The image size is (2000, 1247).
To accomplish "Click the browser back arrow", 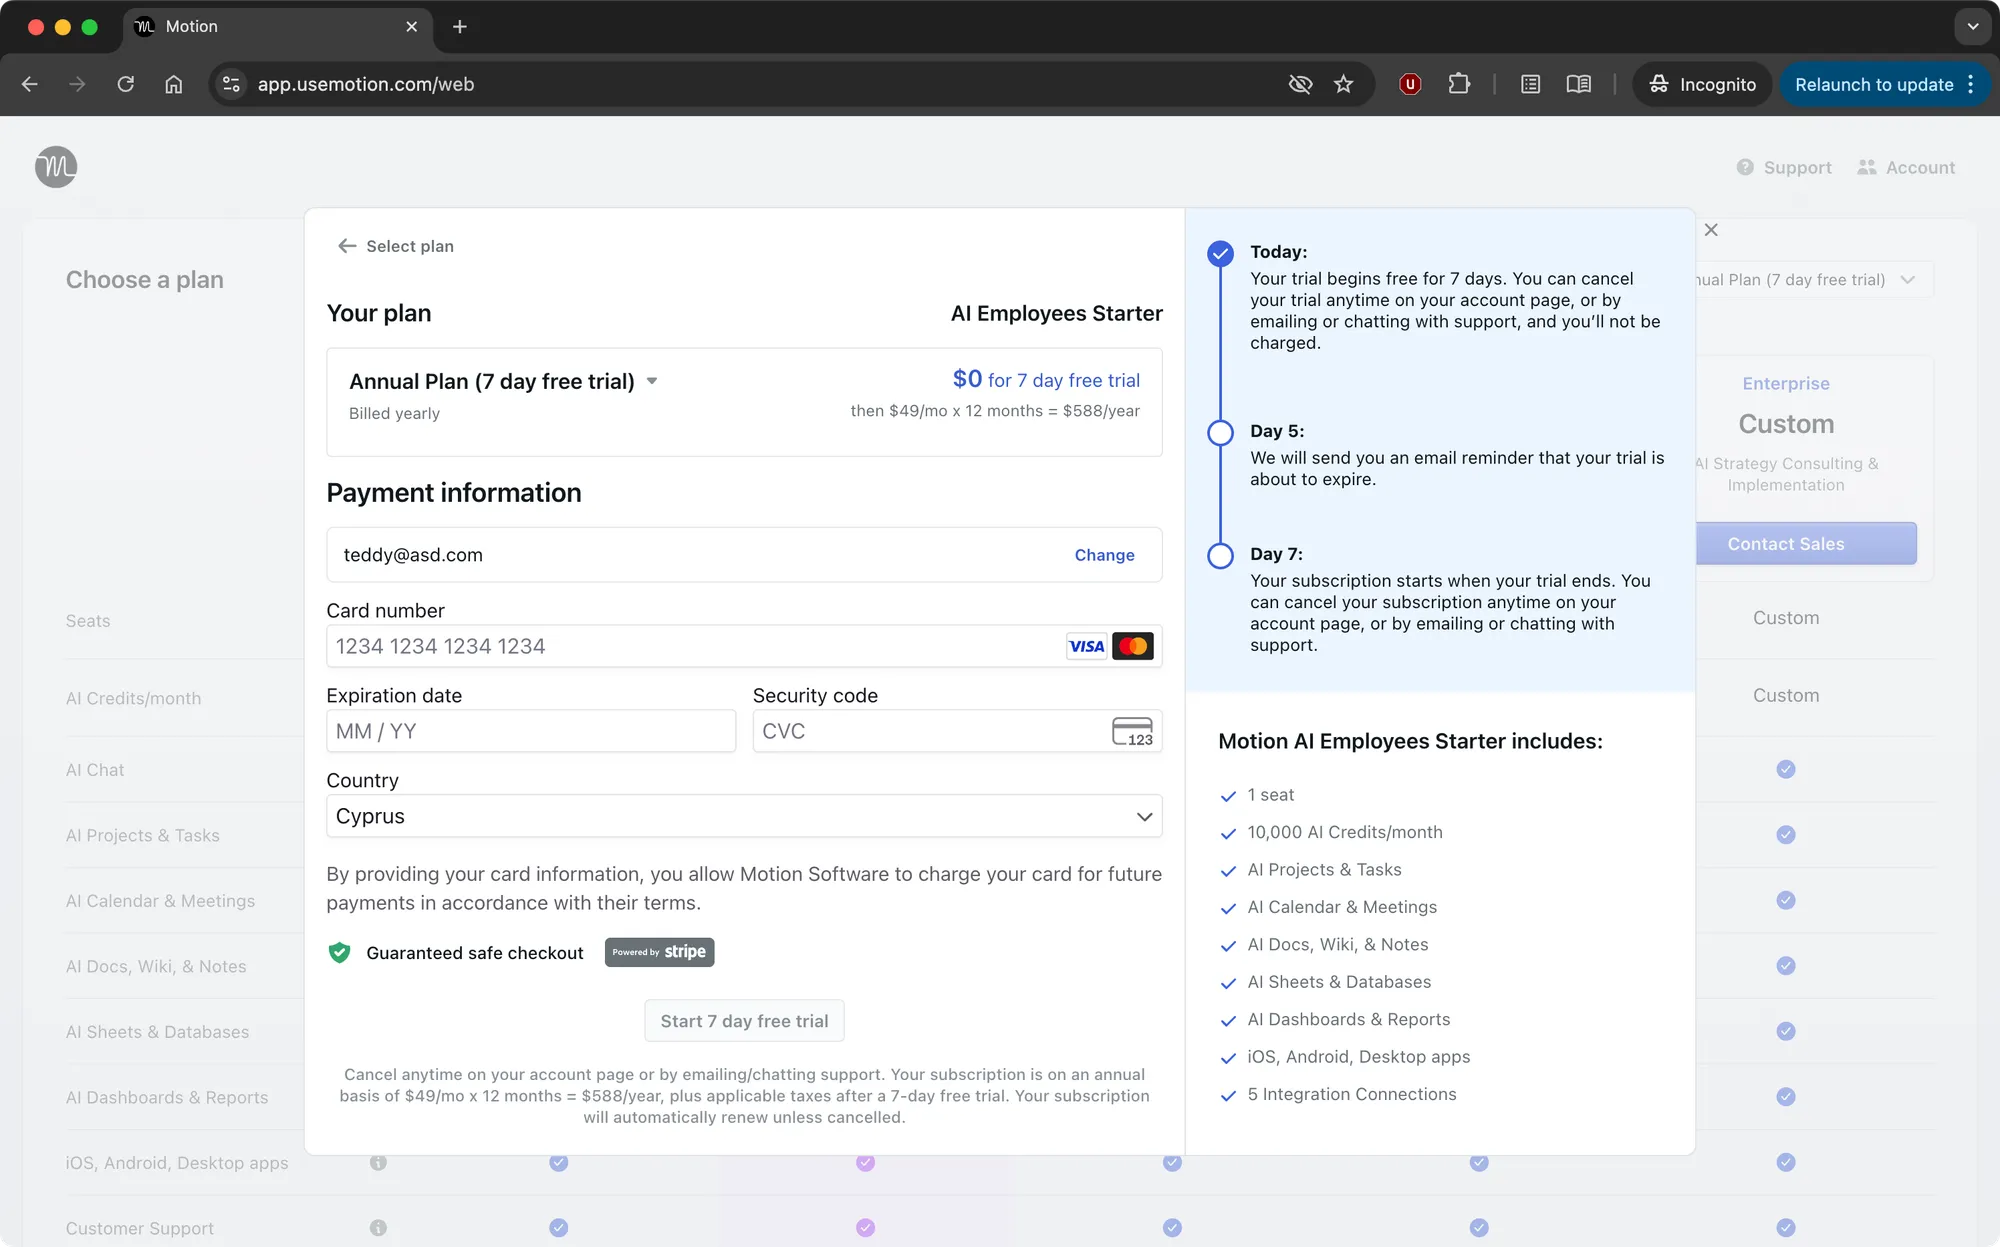I will coord(30,84).
